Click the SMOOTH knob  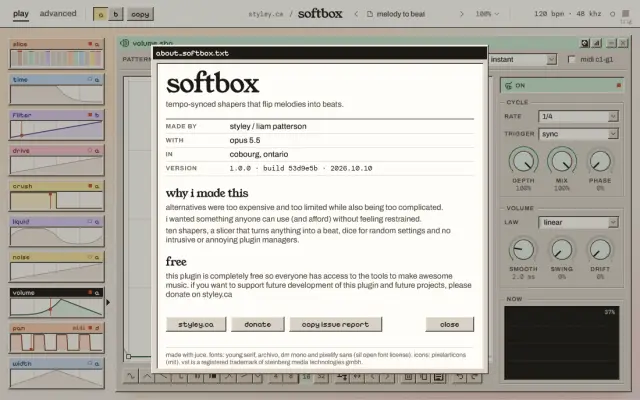tap(523, 250)
